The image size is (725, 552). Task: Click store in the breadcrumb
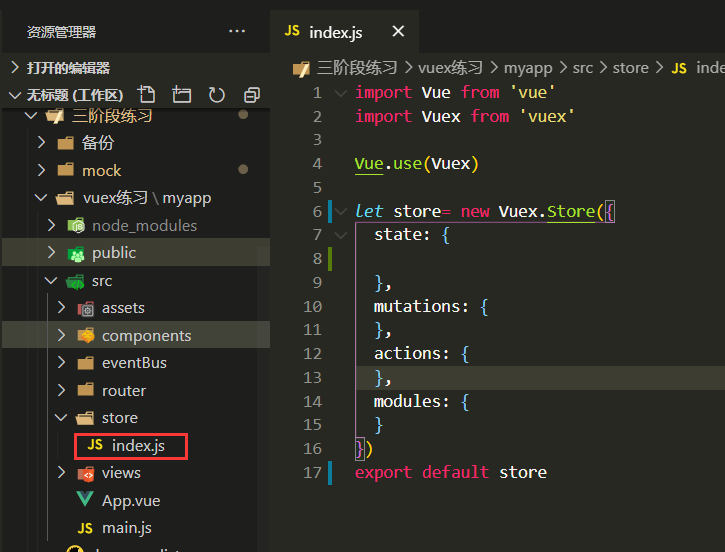coord(631,68)
